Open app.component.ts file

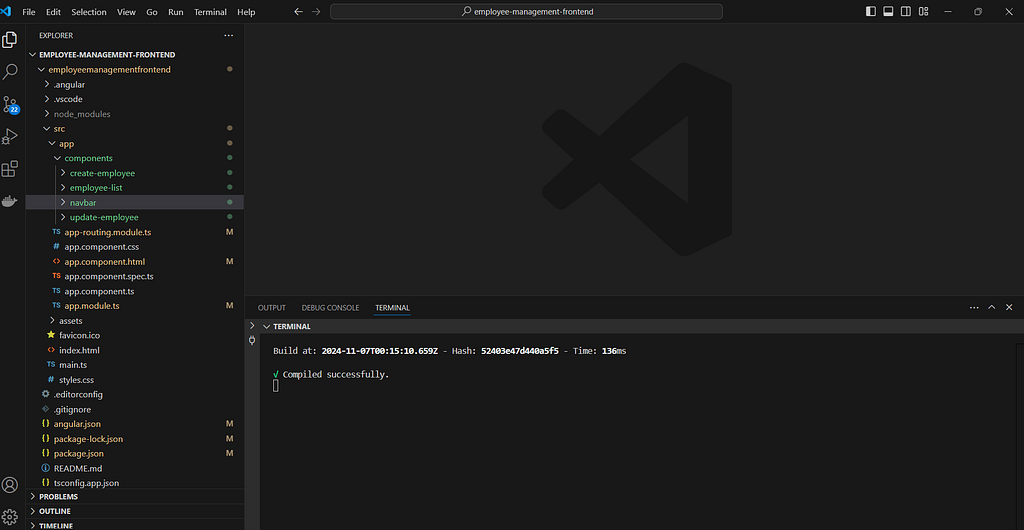coord(135,291)
